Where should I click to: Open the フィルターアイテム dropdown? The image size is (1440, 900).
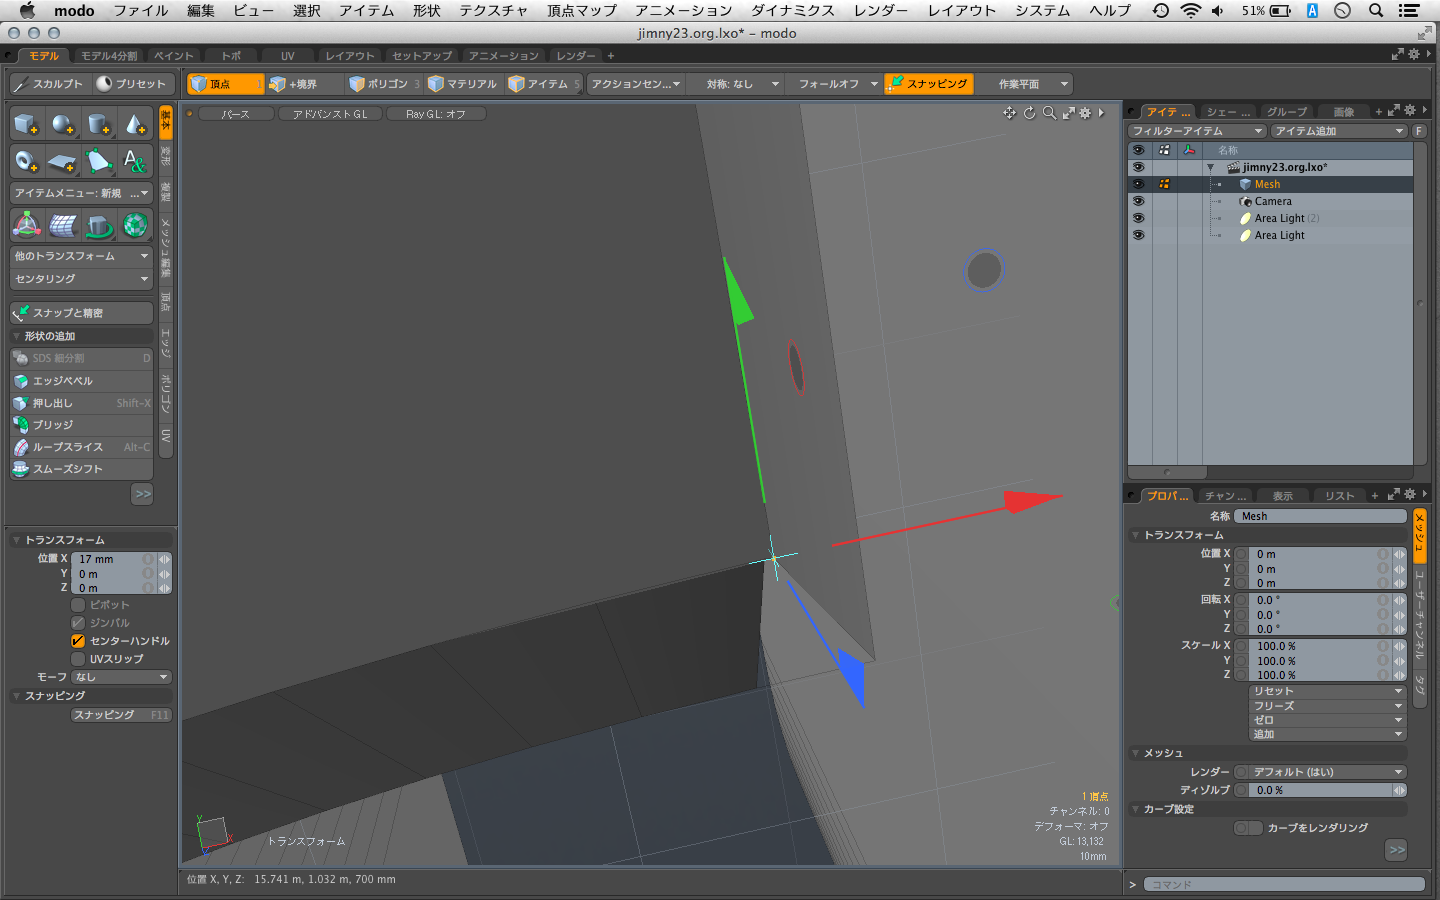click(1197, 131)
